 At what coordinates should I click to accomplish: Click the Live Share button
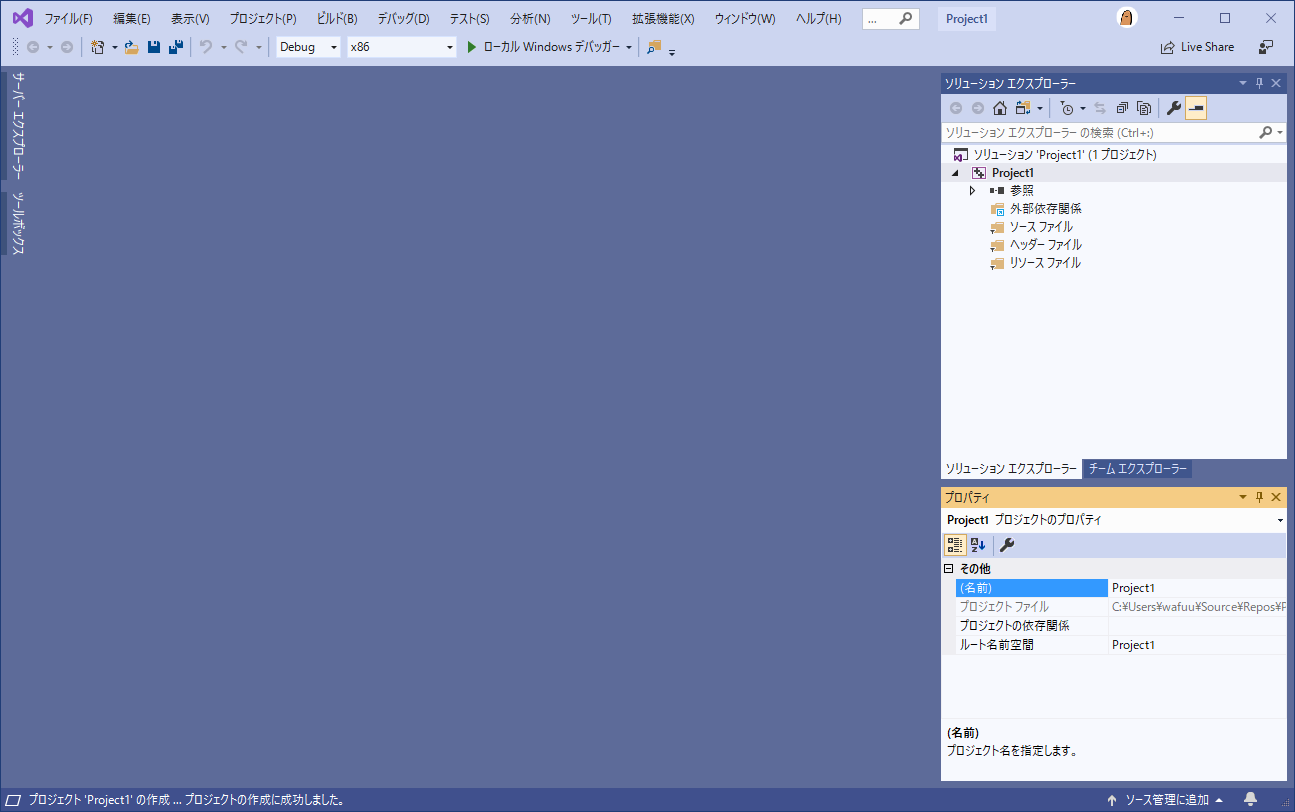point(1197,47)
